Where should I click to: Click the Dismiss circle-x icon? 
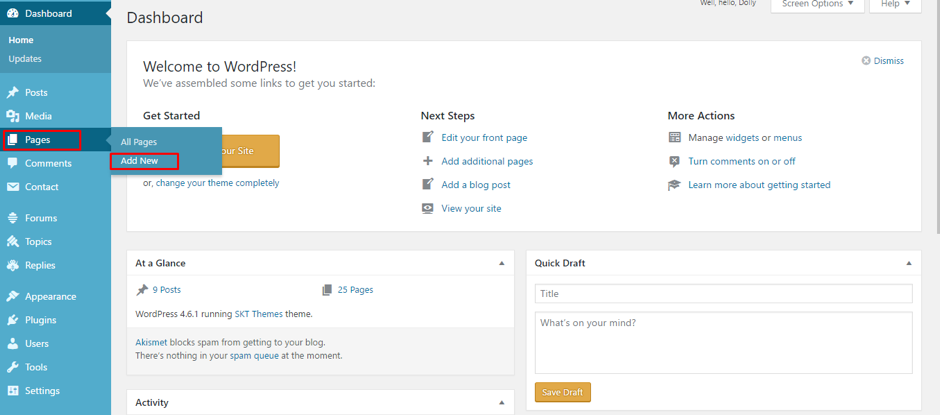point(866,61)
